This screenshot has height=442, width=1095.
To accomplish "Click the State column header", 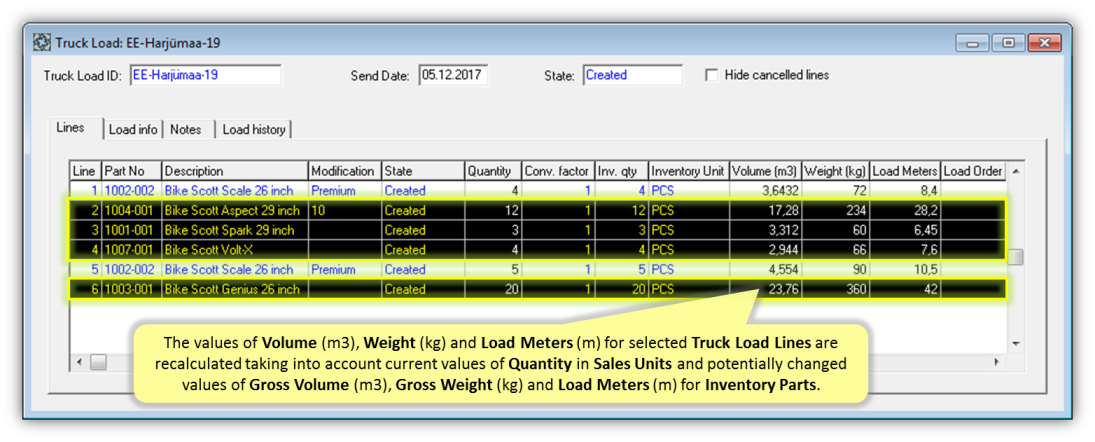I will (x=423, y=171).
